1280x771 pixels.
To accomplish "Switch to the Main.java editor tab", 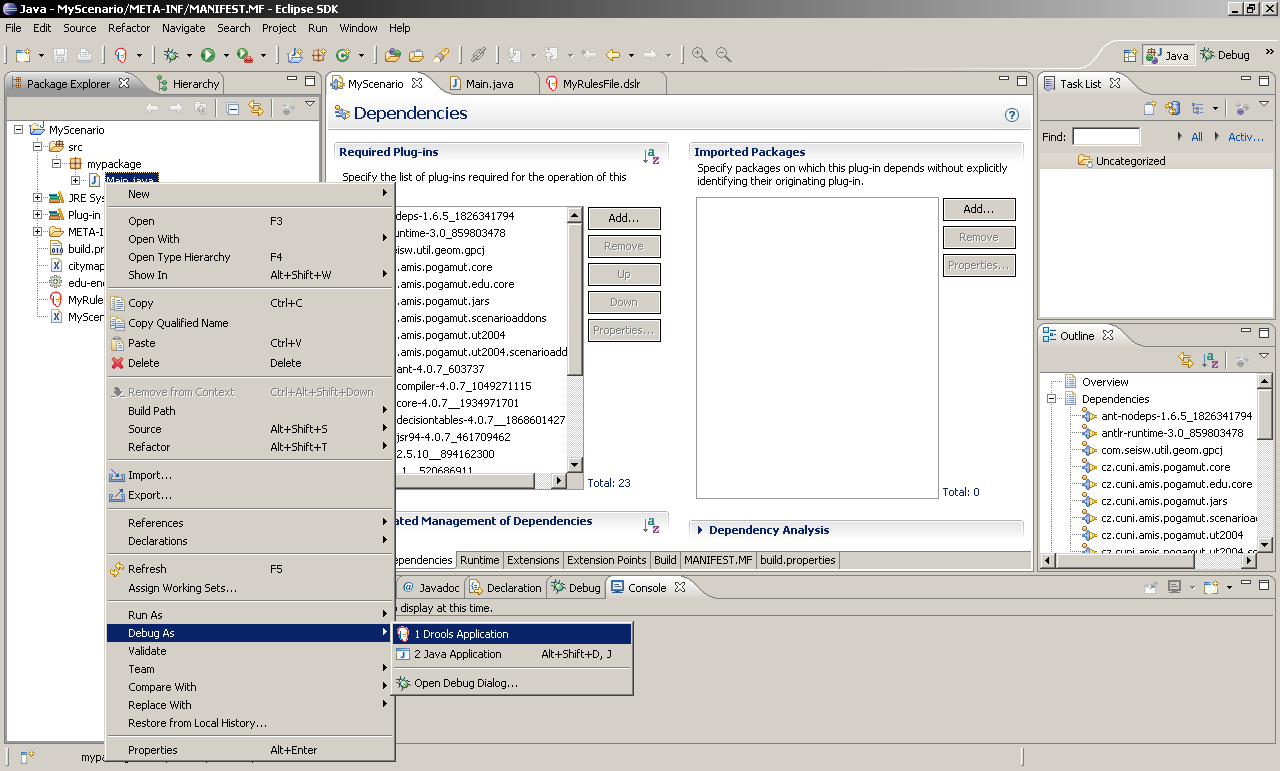I will pos(490,84).
